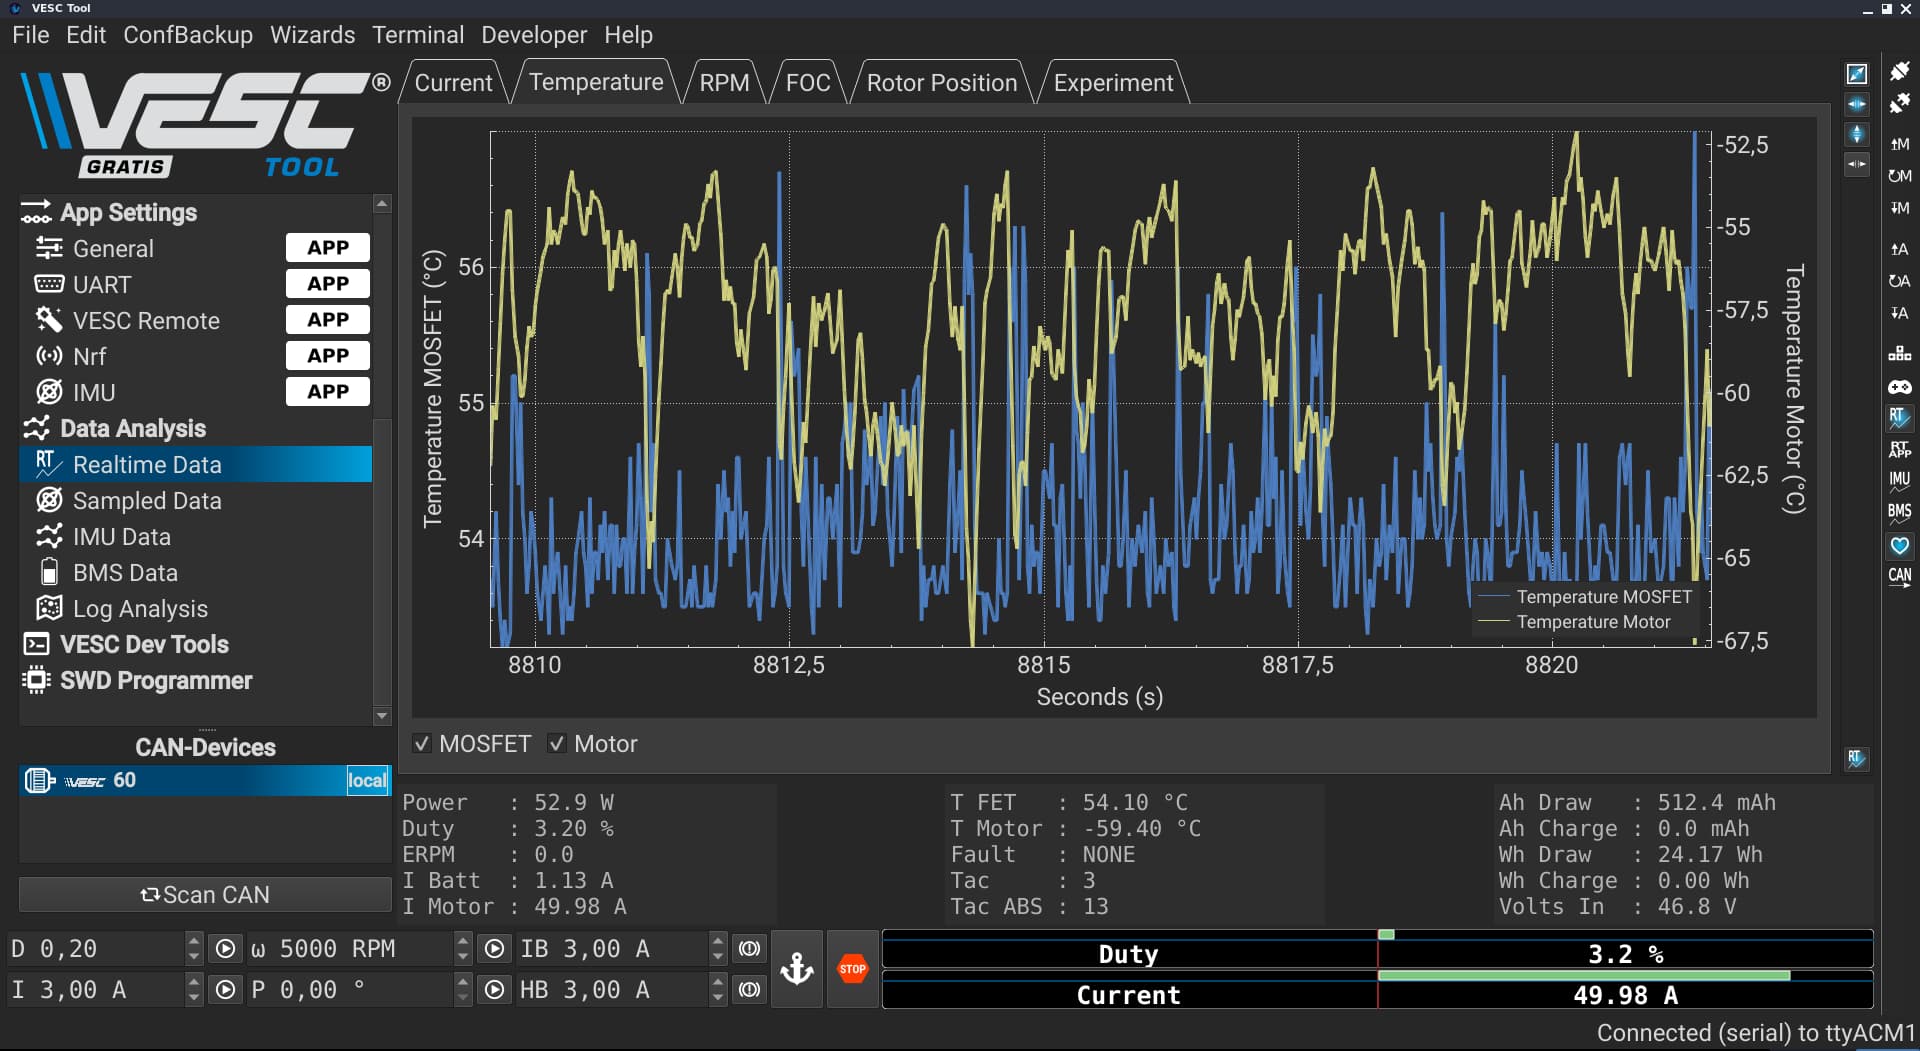Image resolution: width=1920 pixels, height=1051 pixels.
Task: Increase the RPM value with stepper arrow
Action: point(462,940)
